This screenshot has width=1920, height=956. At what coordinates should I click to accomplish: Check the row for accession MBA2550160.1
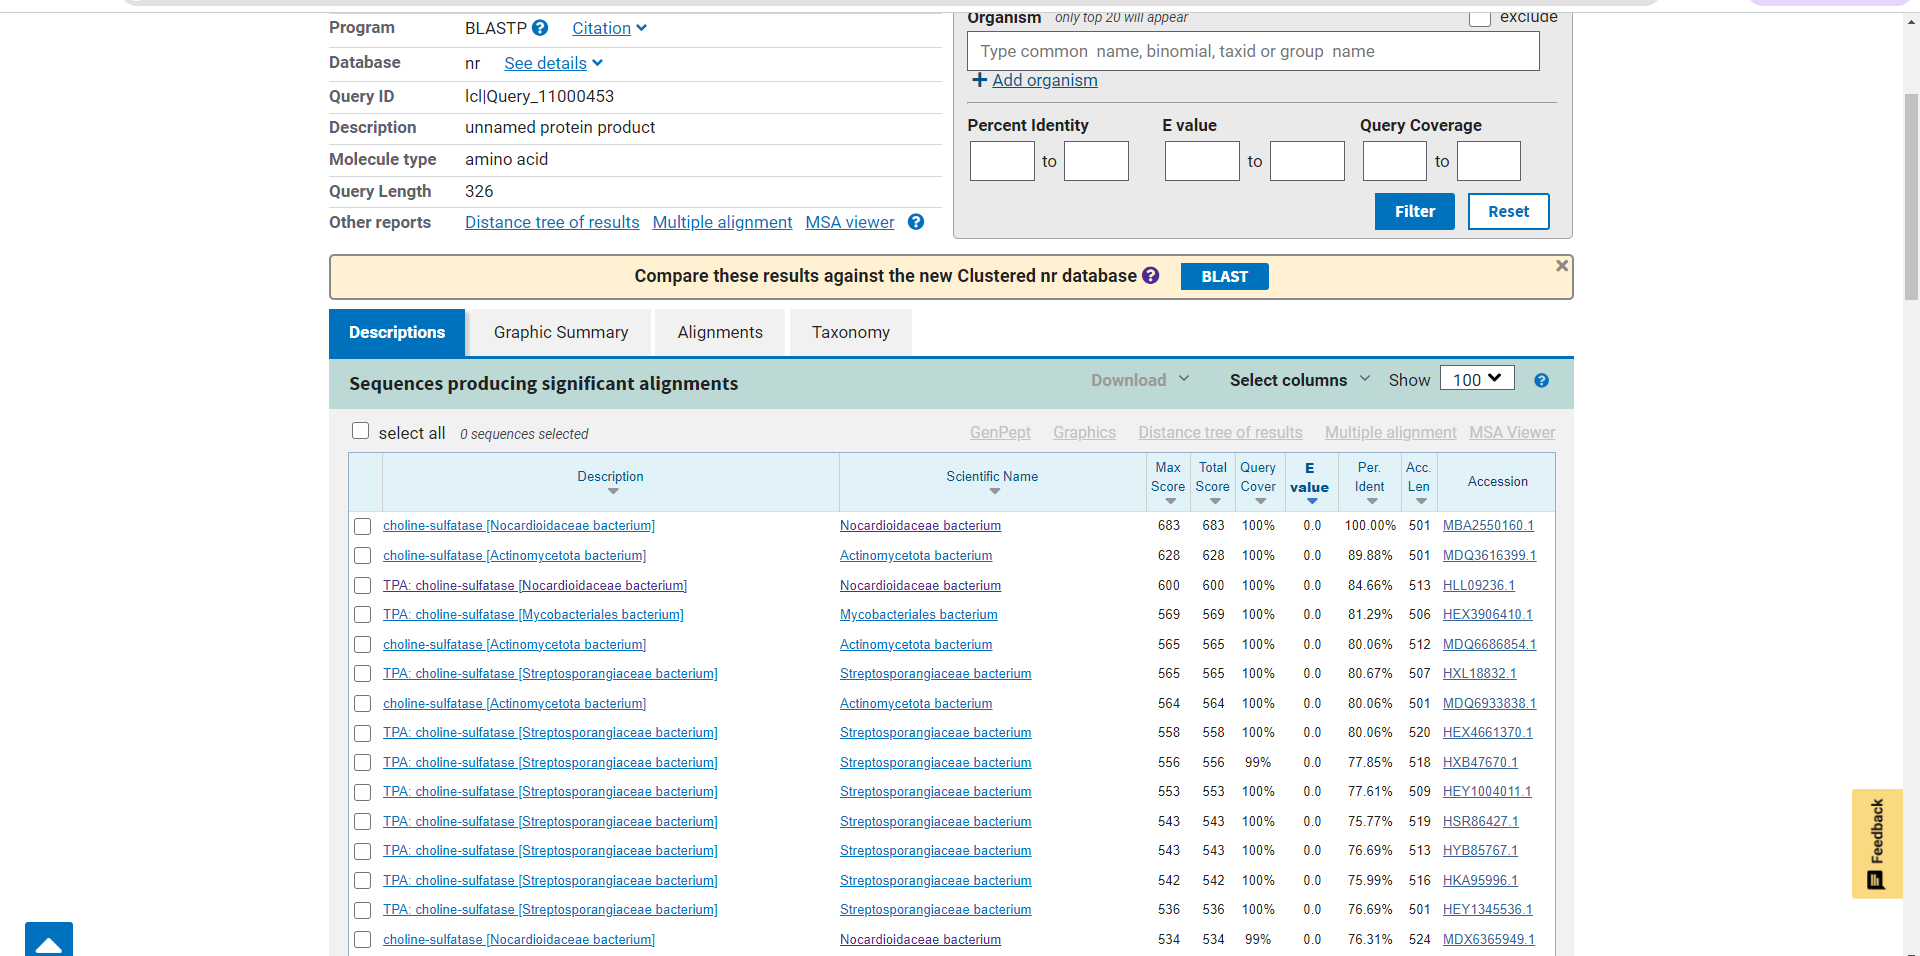pyautogui.click(x=363, y=526)
